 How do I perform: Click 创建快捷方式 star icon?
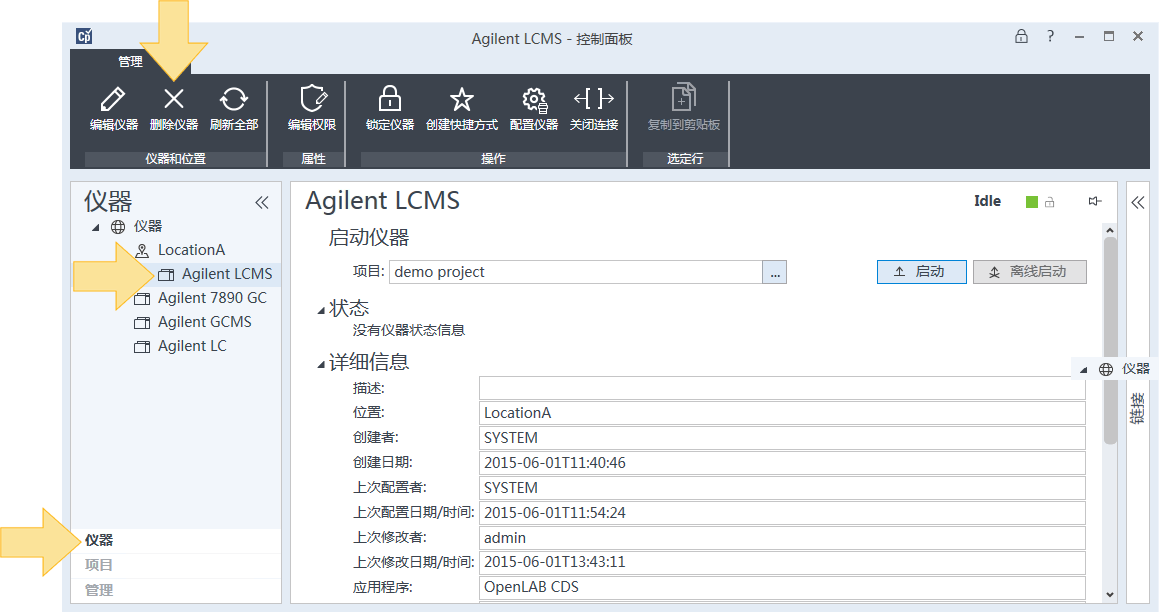tap(461, 99)
